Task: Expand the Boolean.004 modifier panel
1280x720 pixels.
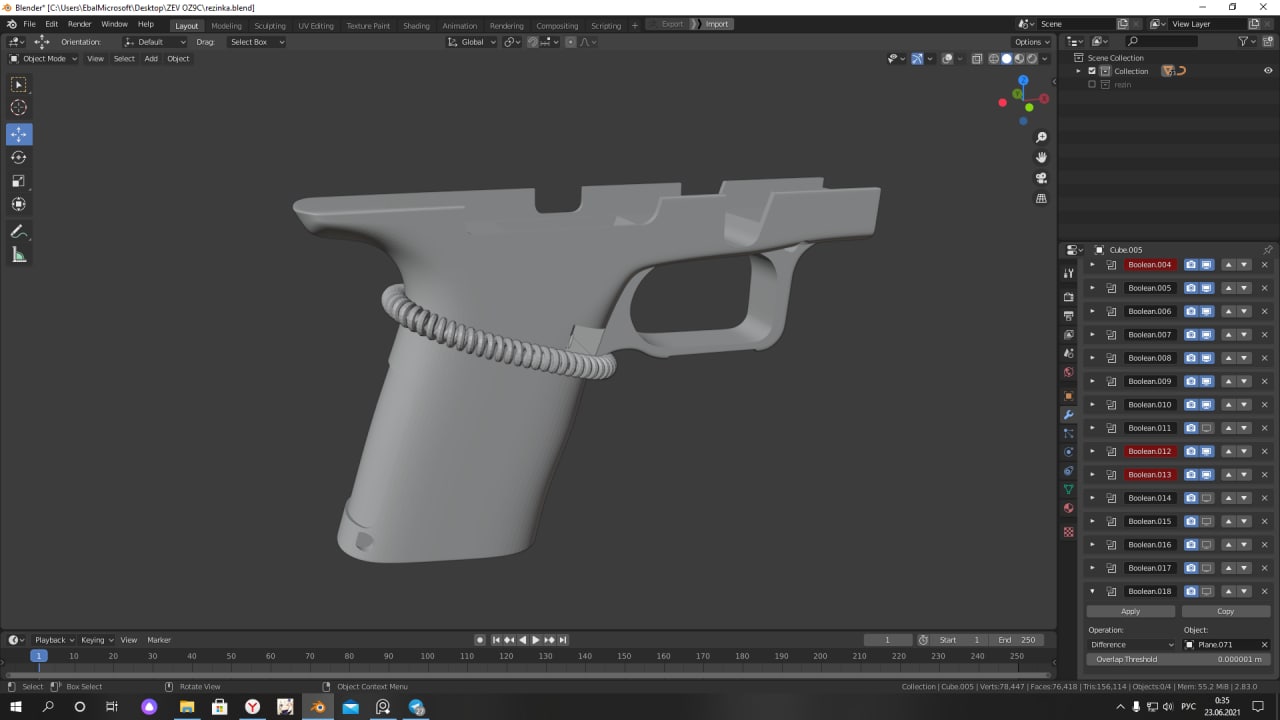Action: 1092,265
